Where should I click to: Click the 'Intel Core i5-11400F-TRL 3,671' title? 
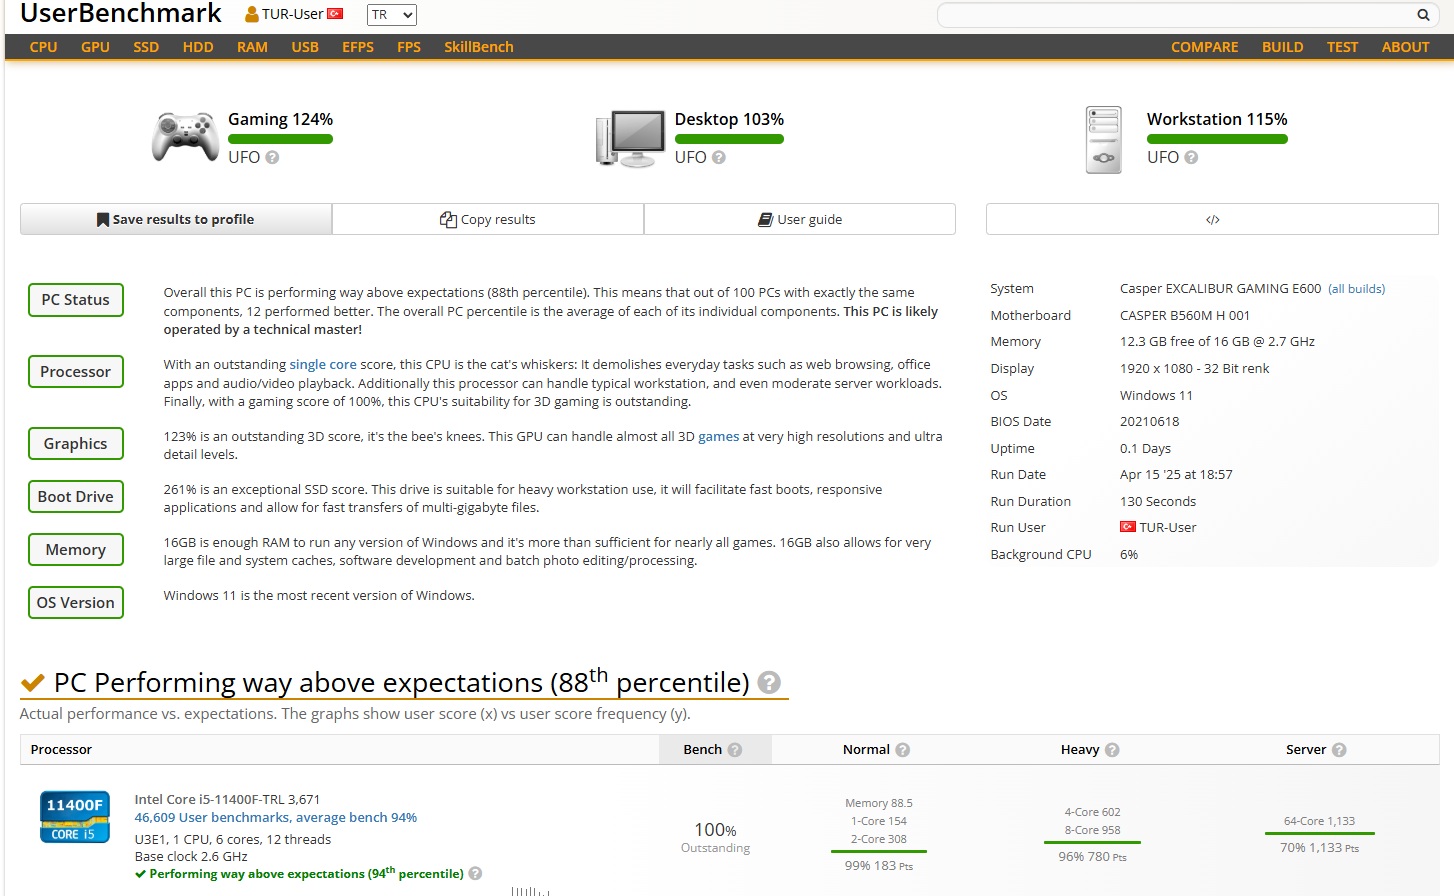[x=227, y=799]
